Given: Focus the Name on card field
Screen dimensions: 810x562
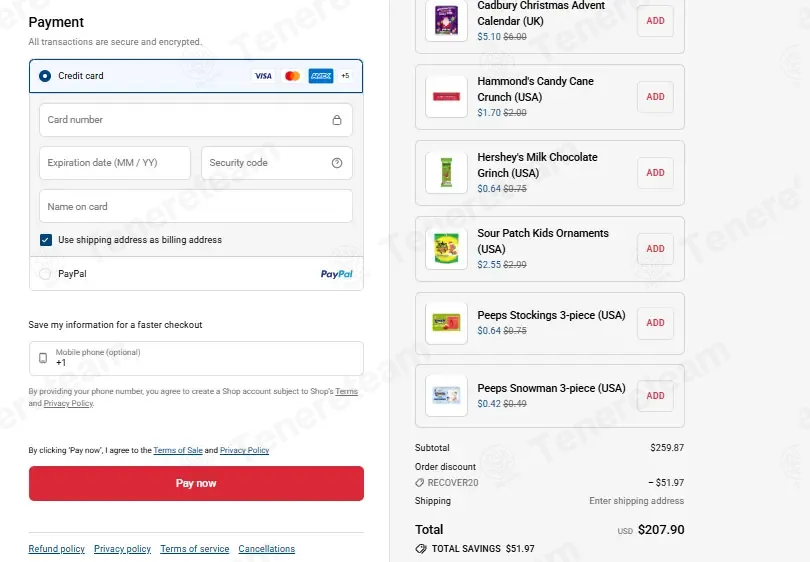Looking at the screenshot, I should [196, 206].
